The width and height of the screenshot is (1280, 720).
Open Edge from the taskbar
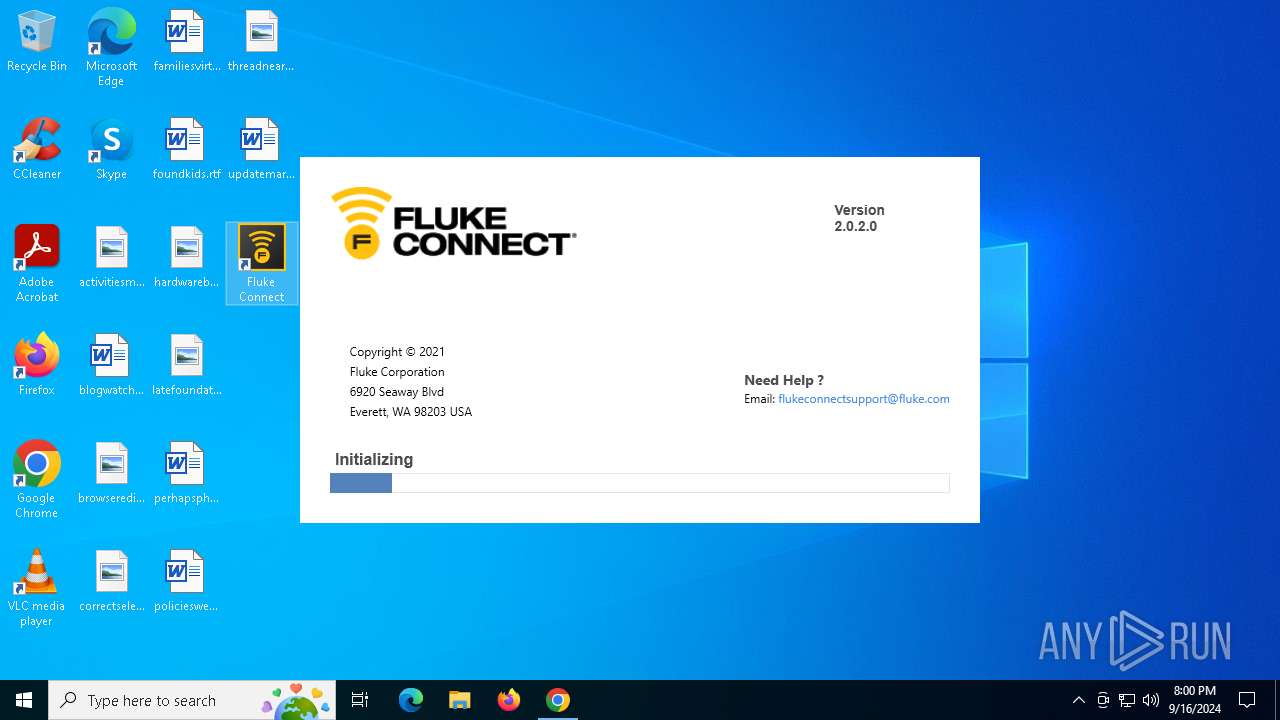click(x=411, y=700)
